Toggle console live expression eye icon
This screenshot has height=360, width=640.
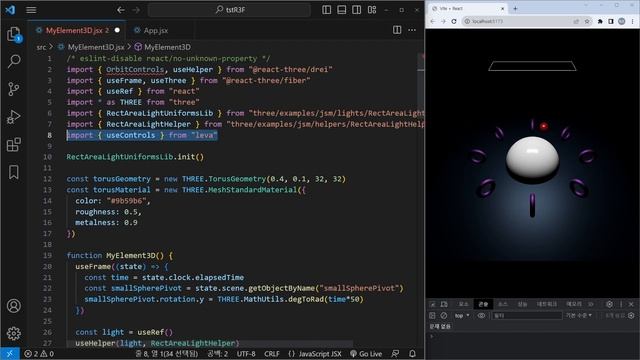click(x=481, y=316)
